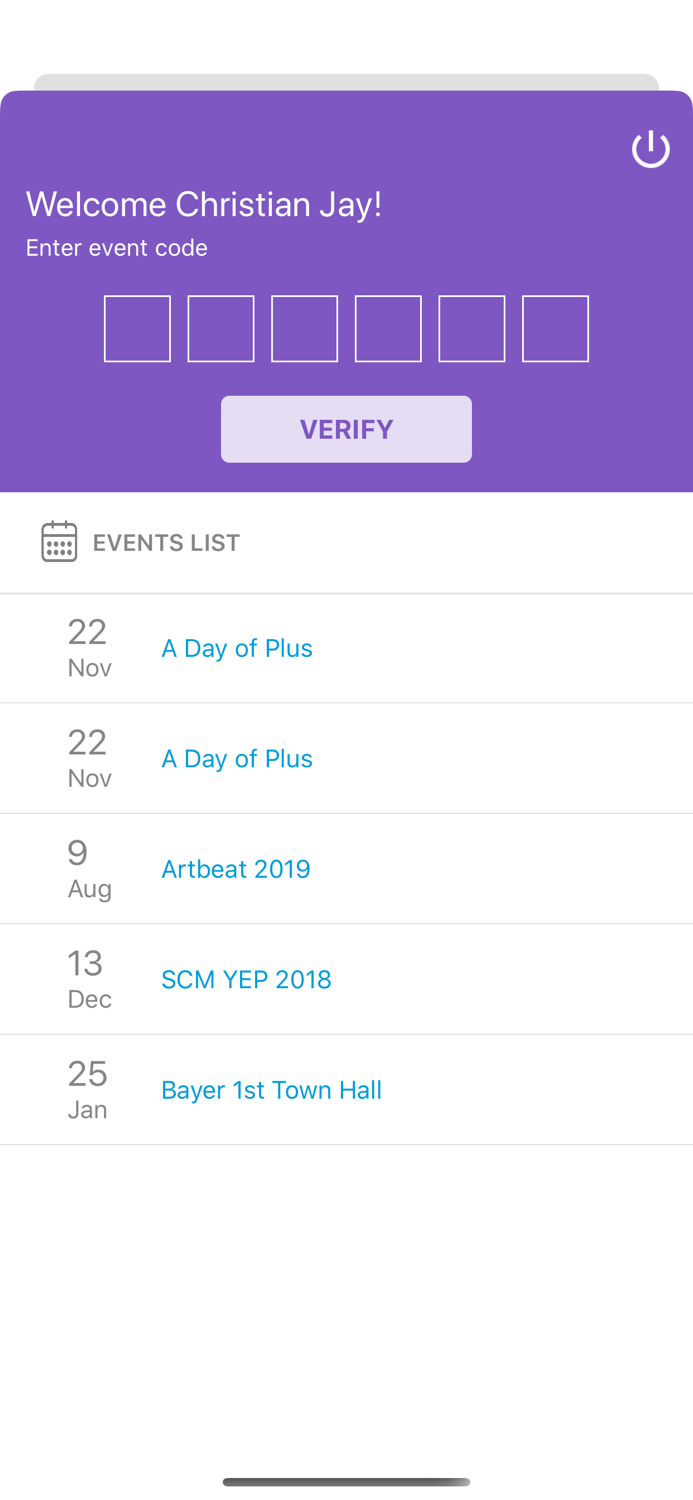The height and width of the screenshot is (1500, 693).
Task: Click the 9 Aug date marker
Action: (x=87, y=868)
